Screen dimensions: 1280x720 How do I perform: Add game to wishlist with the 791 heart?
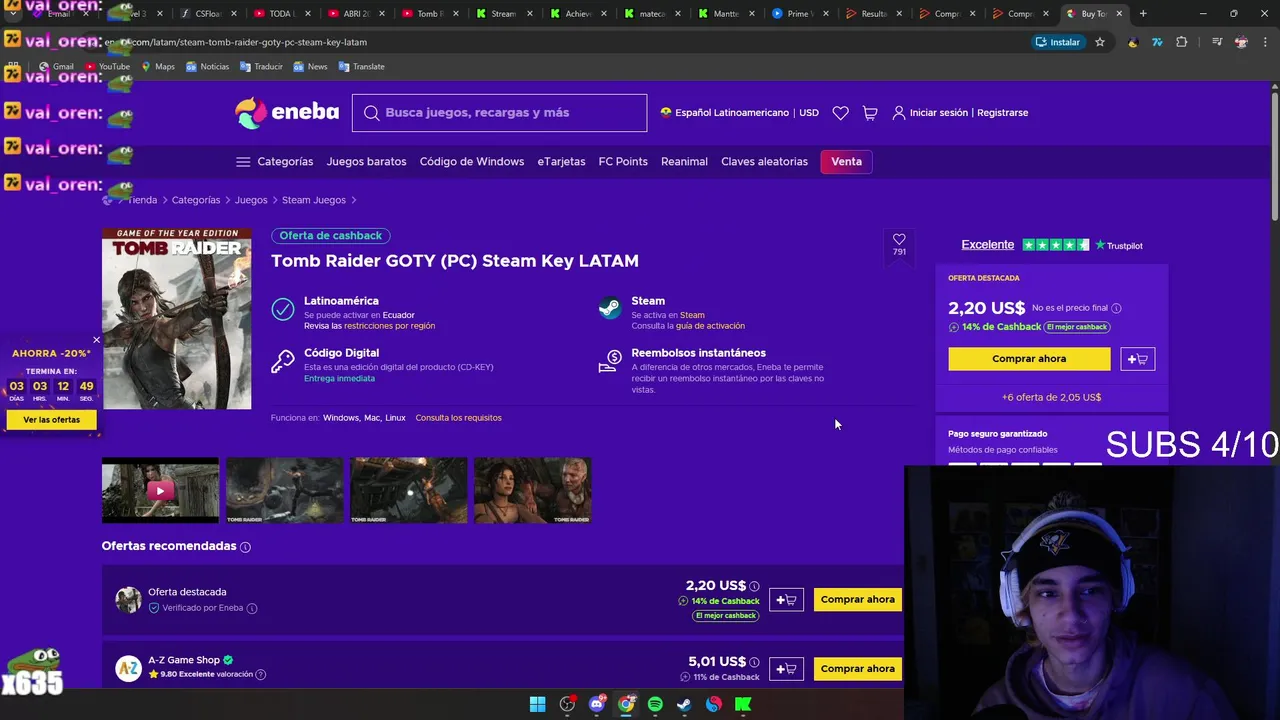click(899, 244)
